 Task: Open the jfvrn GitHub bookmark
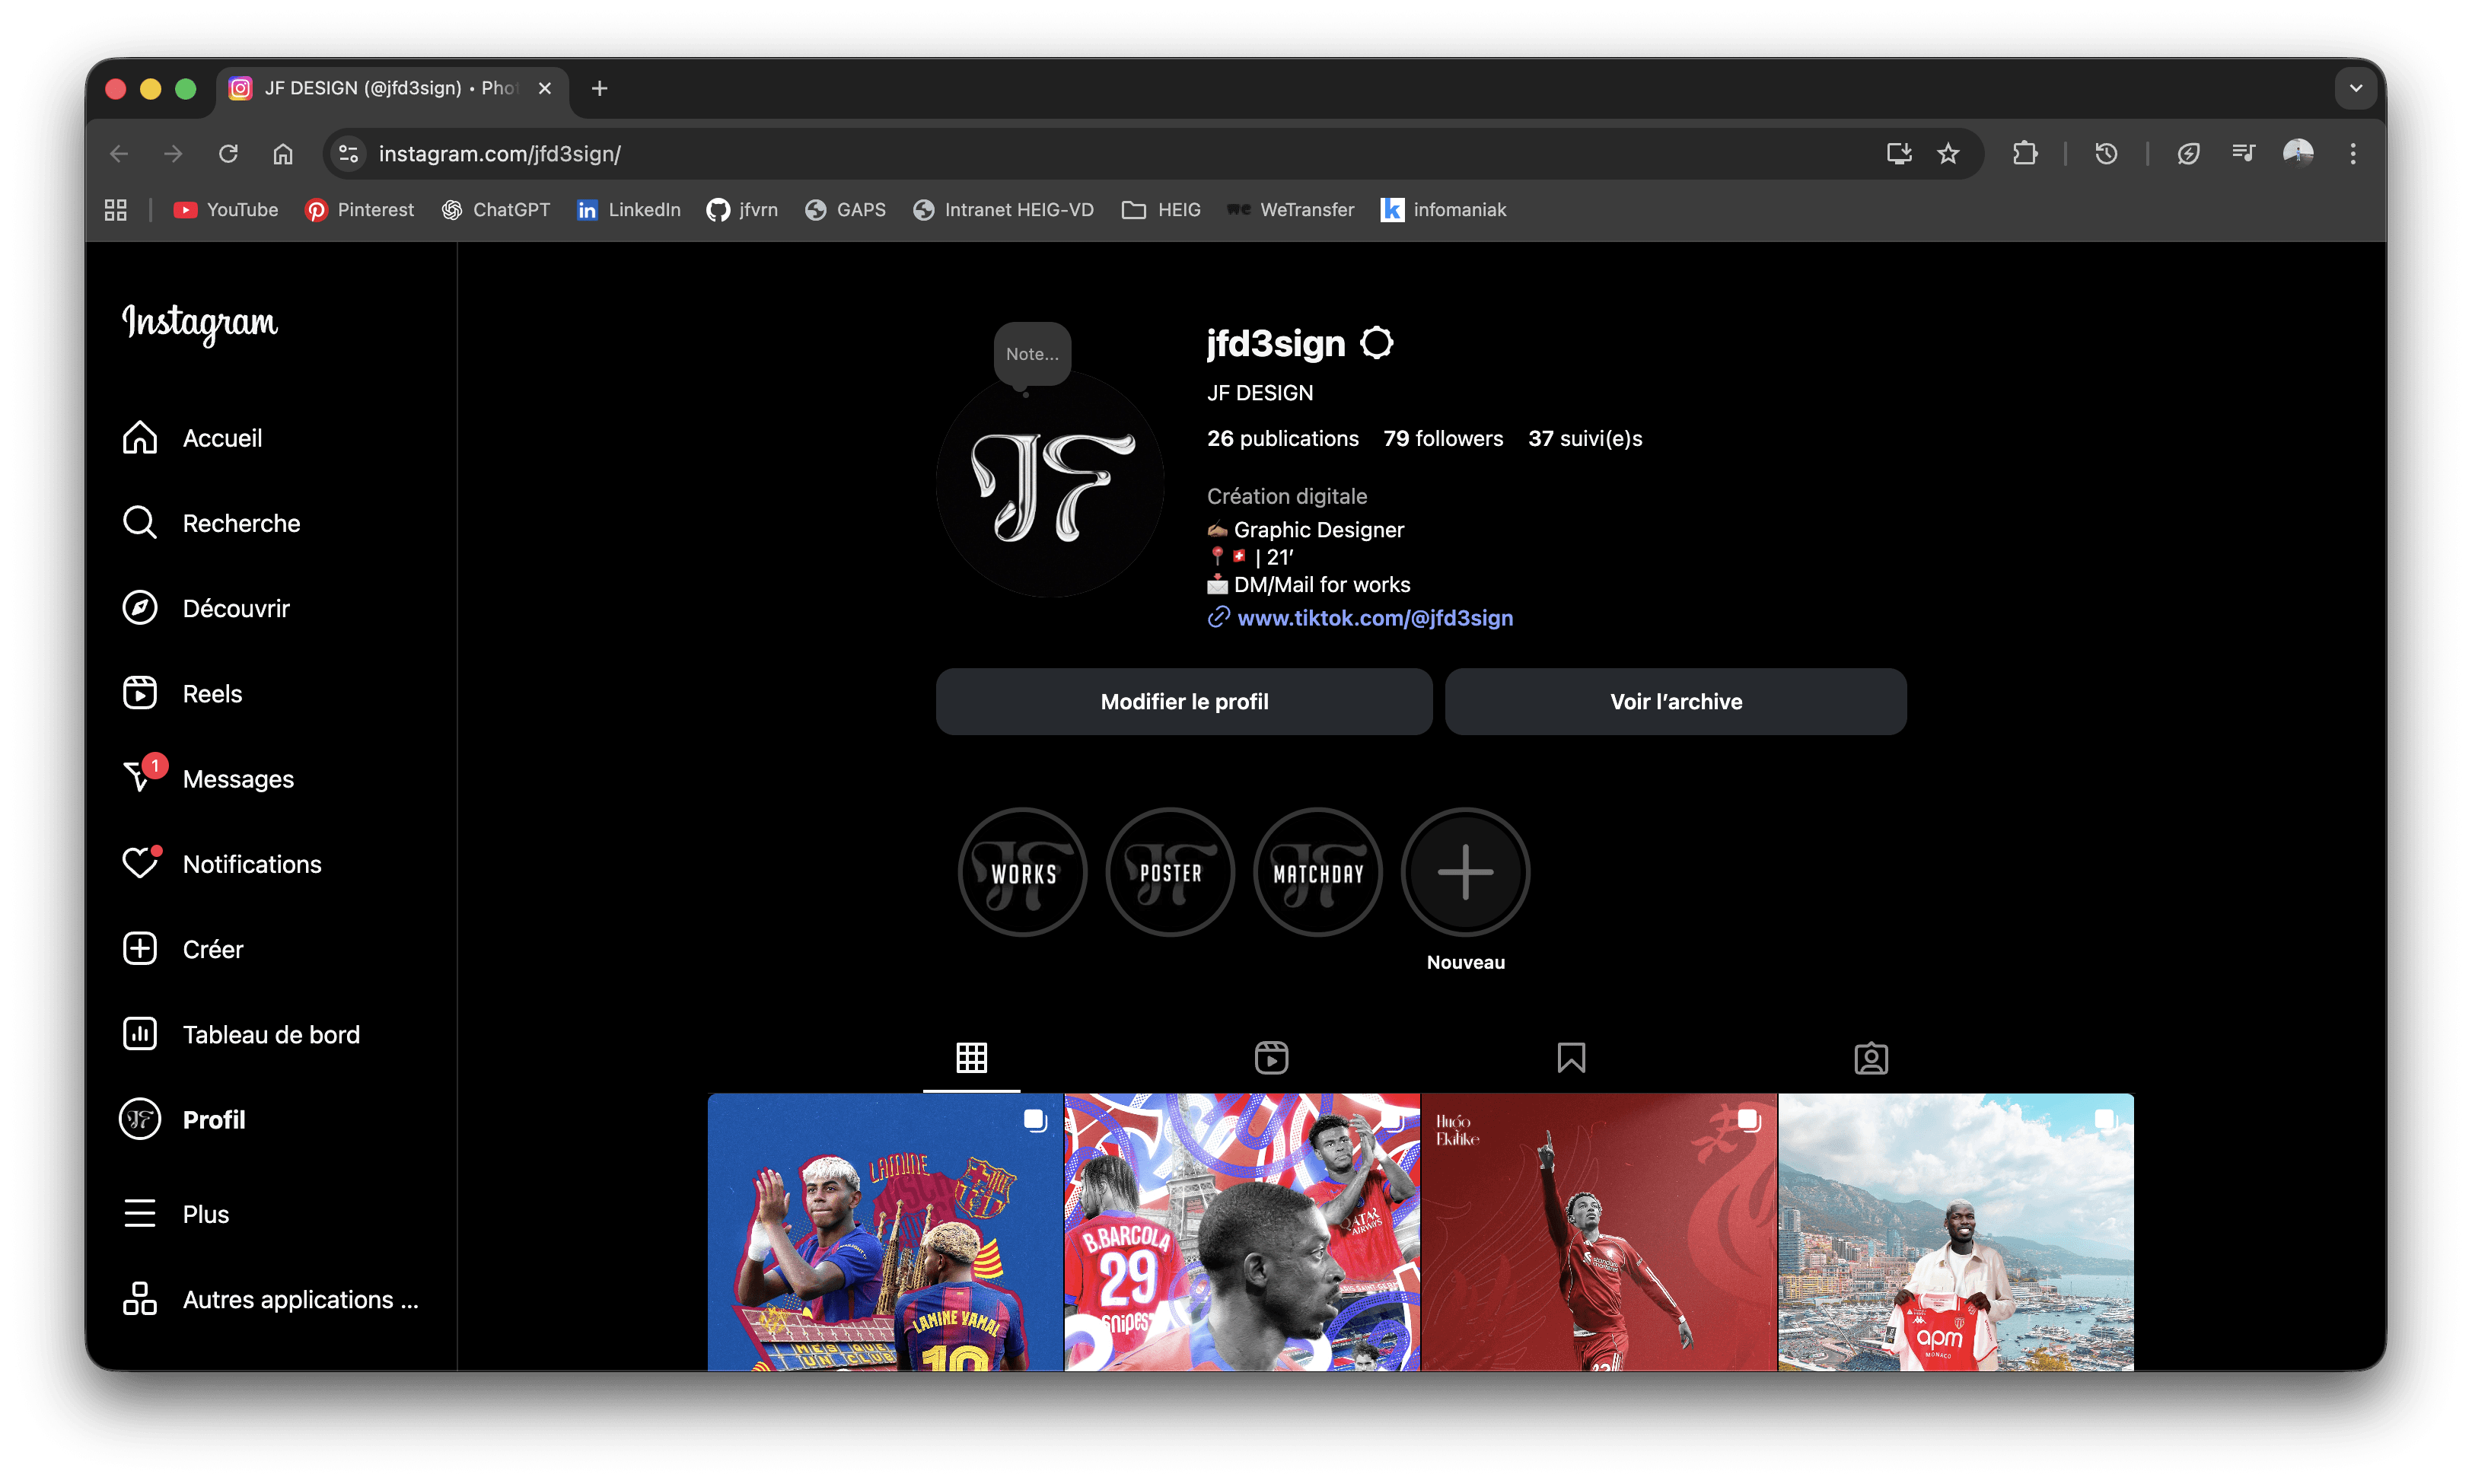[x=742, y=210]
